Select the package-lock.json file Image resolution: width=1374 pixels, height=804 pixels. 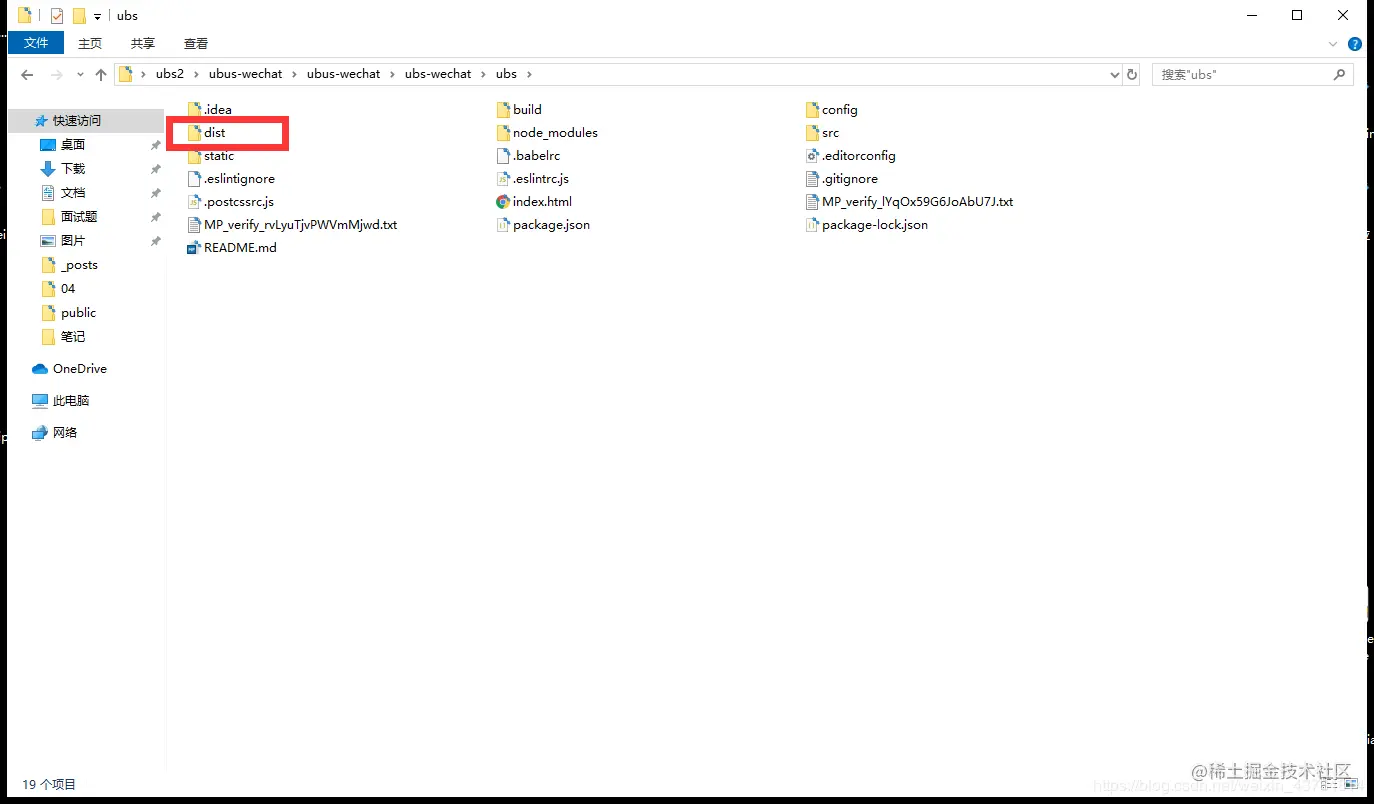click(x=866, y=224)
